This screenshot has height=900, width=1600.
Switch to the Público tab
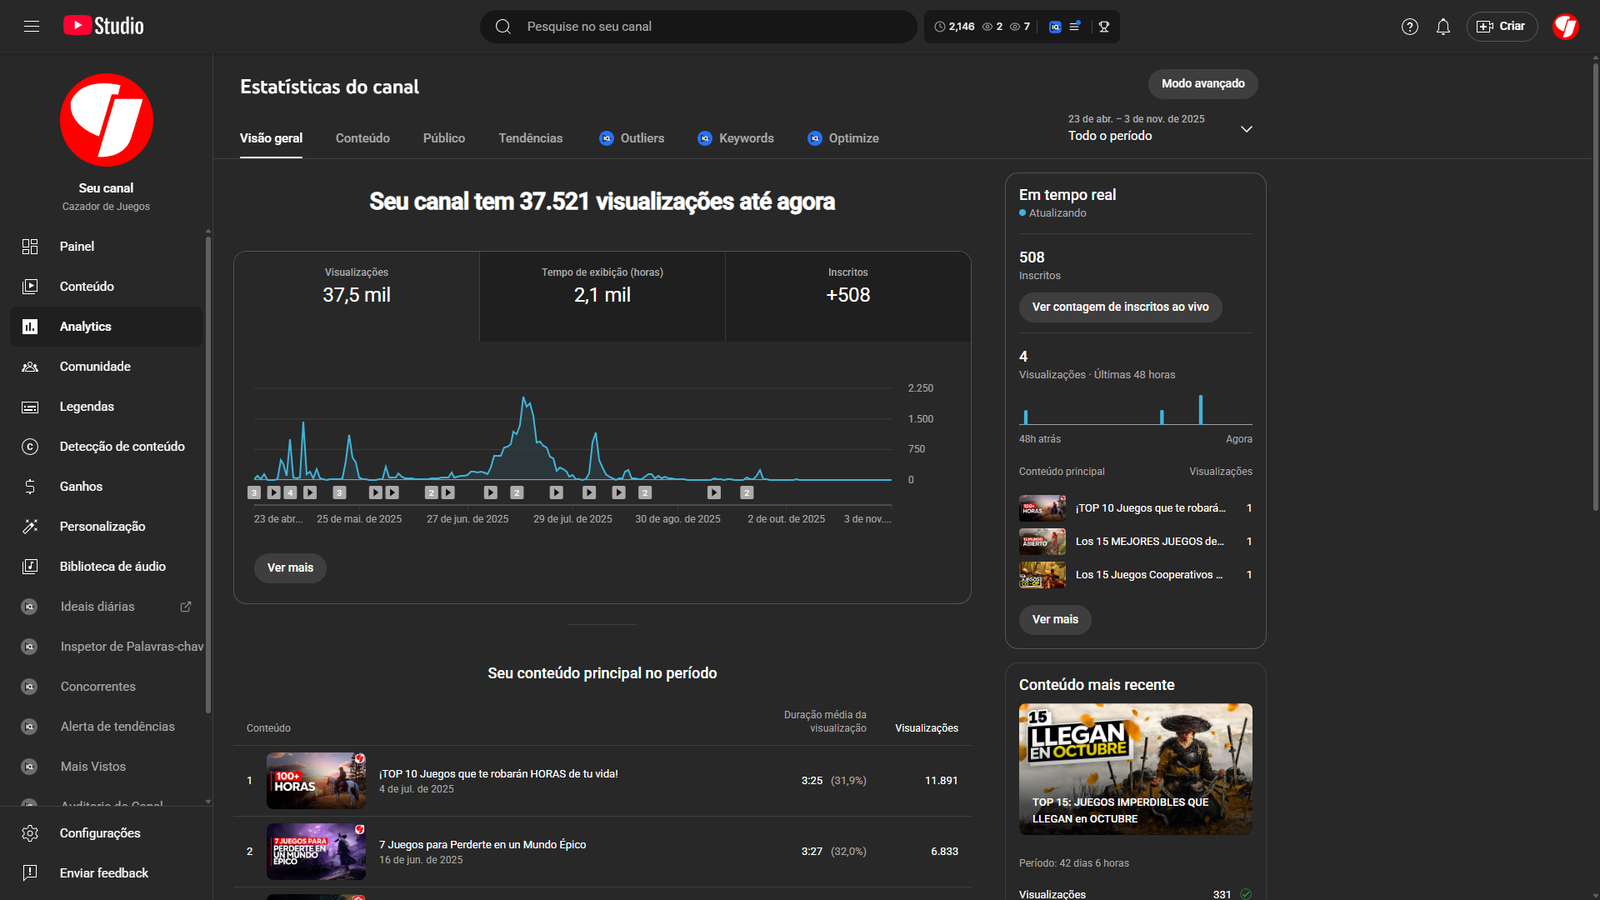coord(444,138)
